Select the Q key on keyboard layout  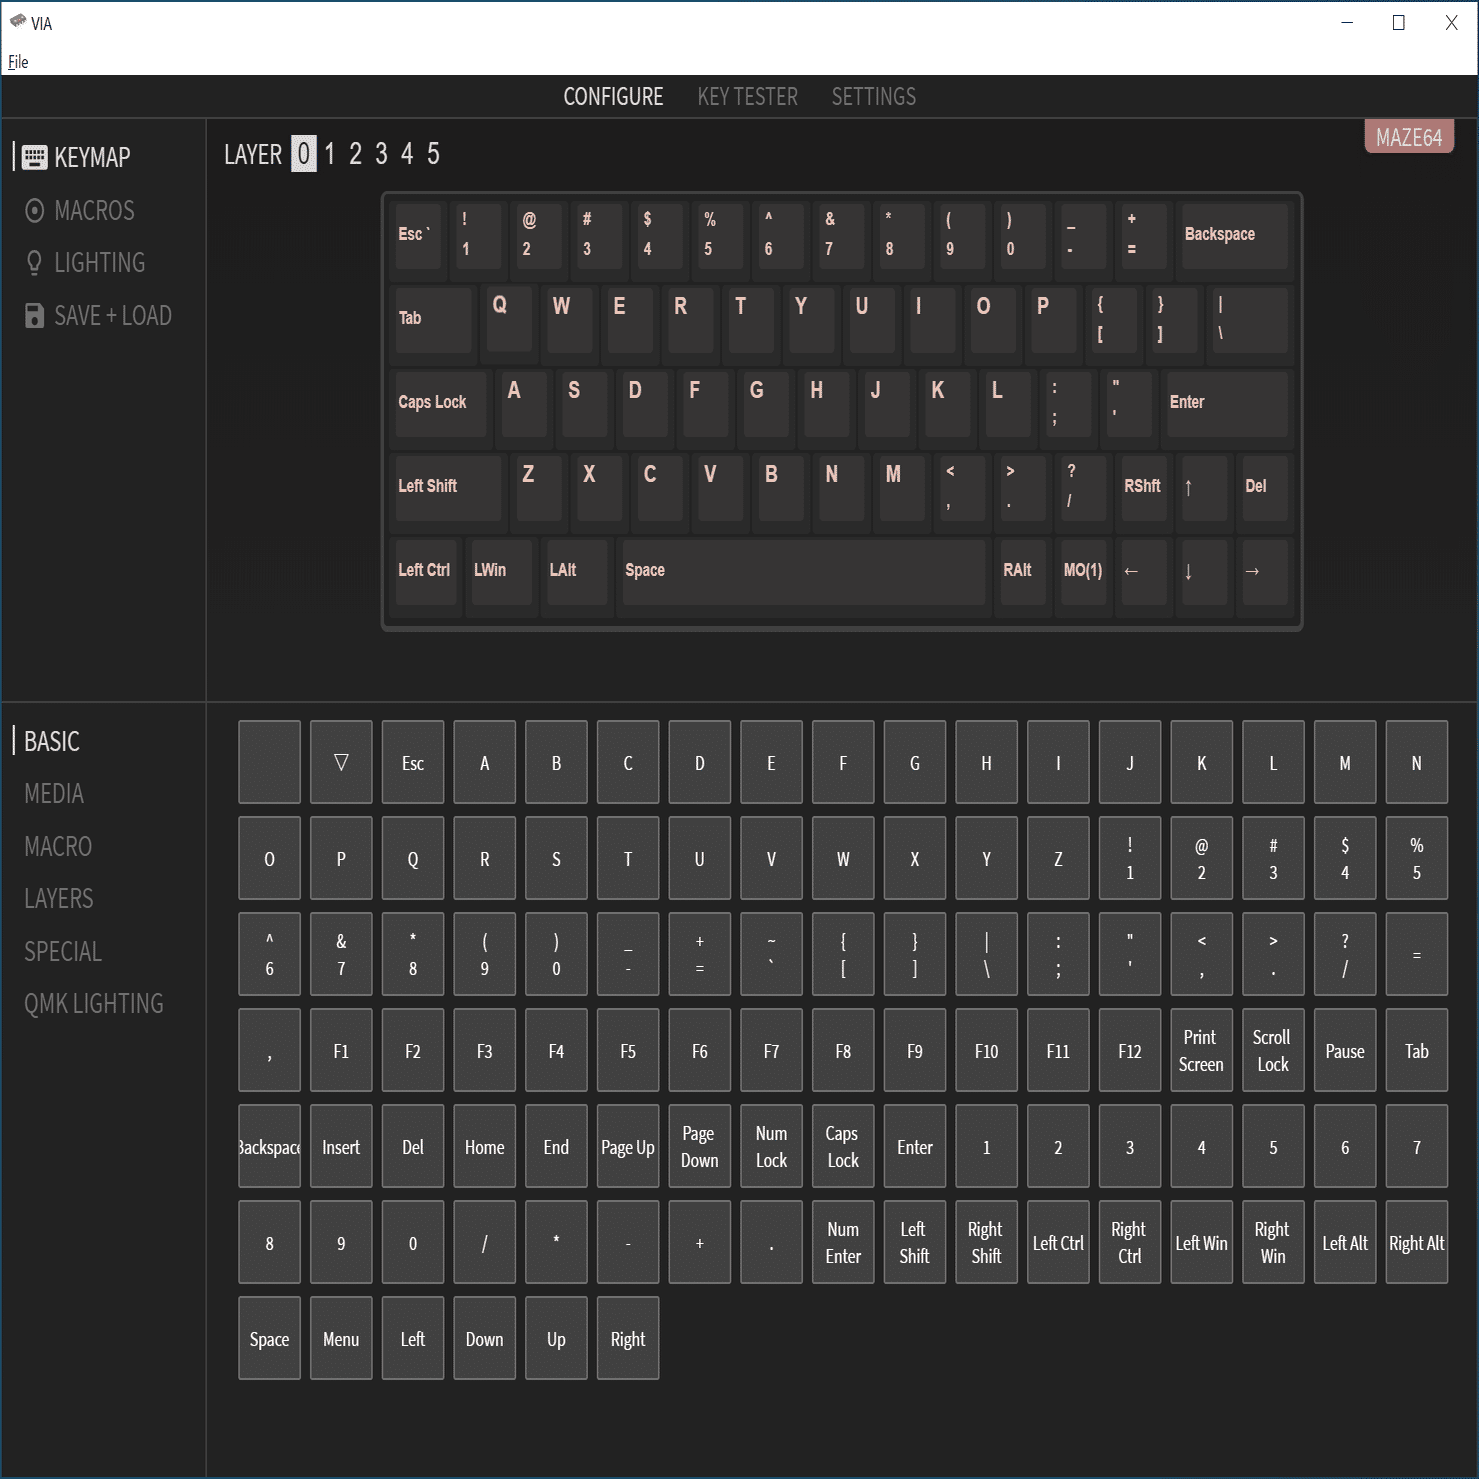point(509,319)
